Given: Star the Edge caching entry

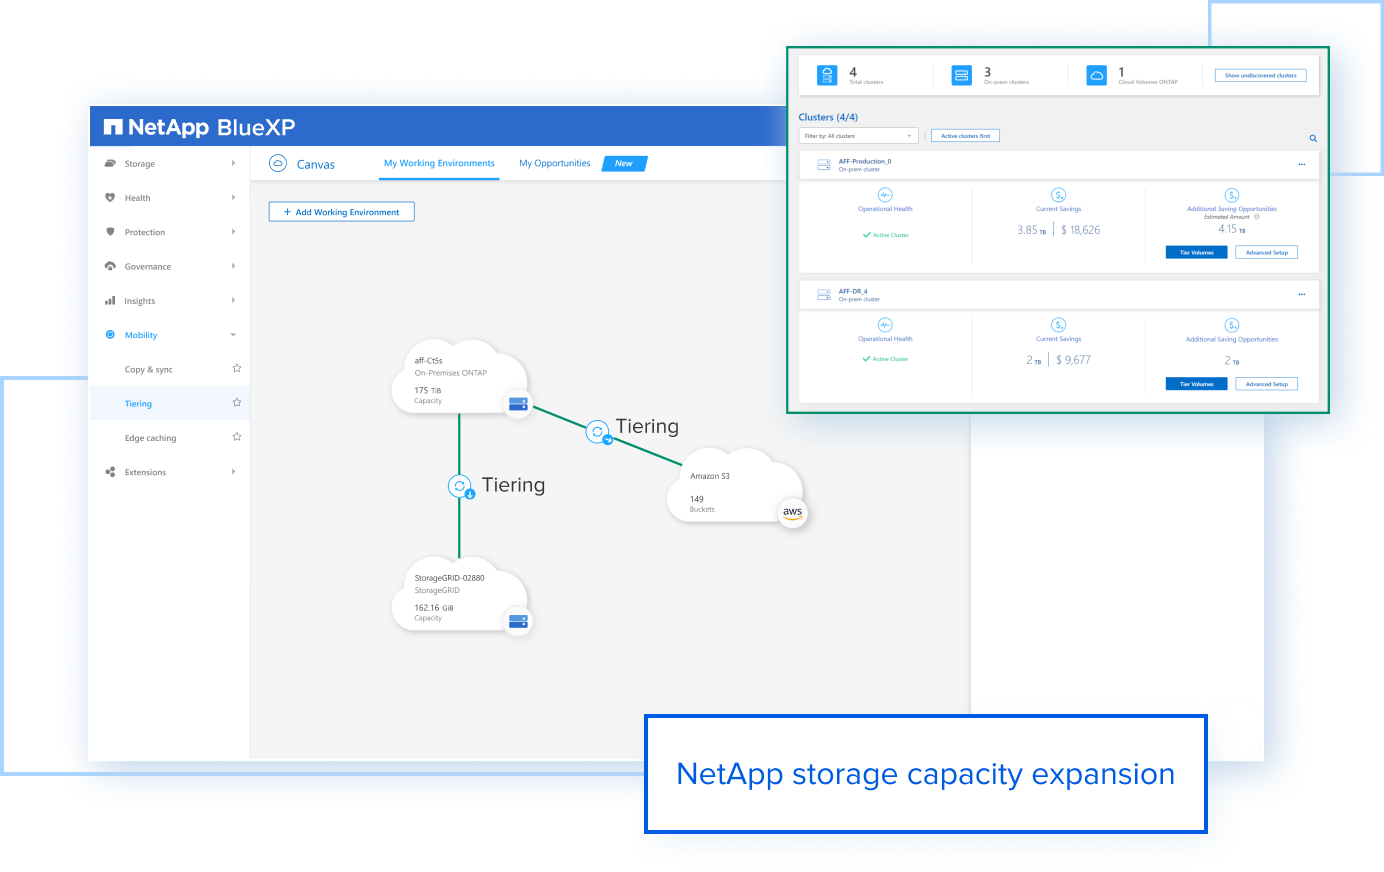Looking at the screenshot, I should pyautogui.click(x=237, y=436).
